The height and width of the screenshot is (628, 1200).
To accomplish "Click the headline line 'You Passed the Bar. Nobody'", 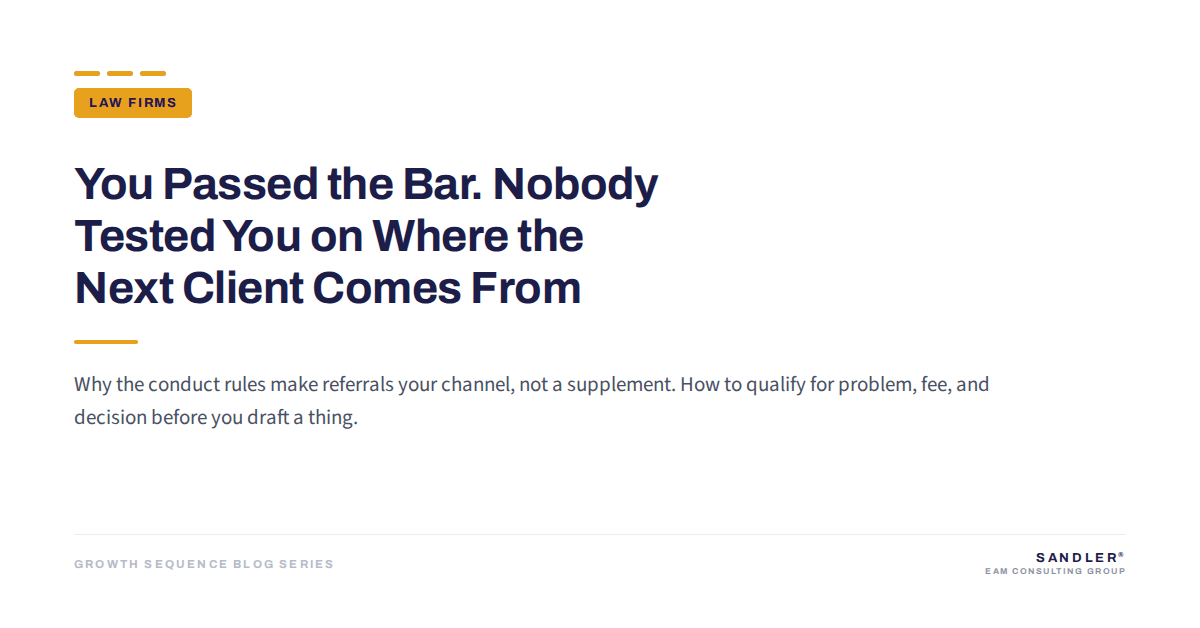I will coord(366,185).
